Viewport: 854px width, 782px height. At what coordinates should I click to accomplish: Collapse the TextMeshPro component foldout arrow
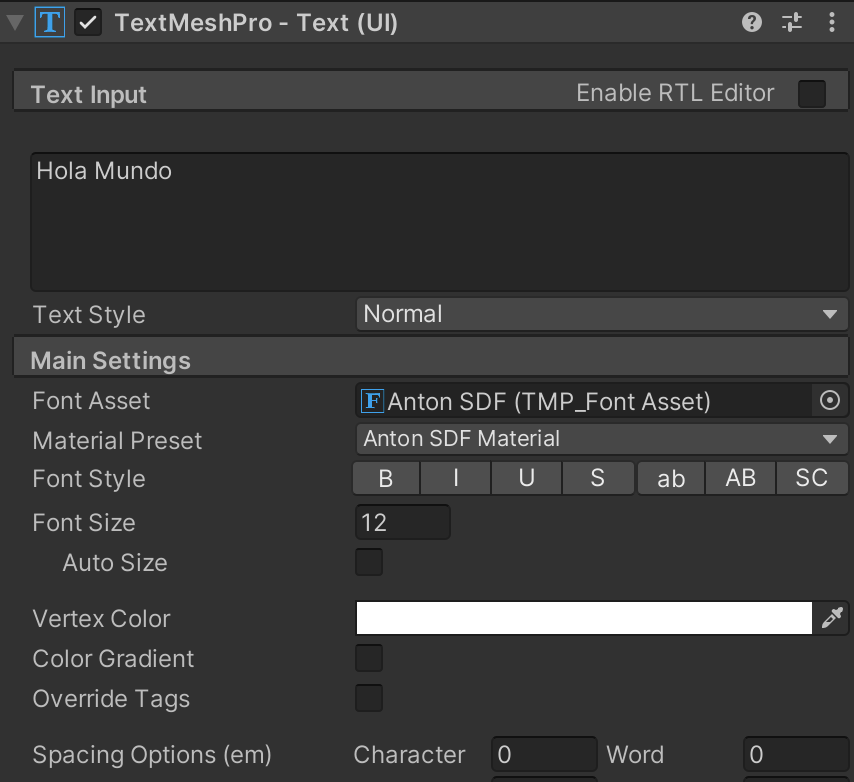(x=15, y=22)
